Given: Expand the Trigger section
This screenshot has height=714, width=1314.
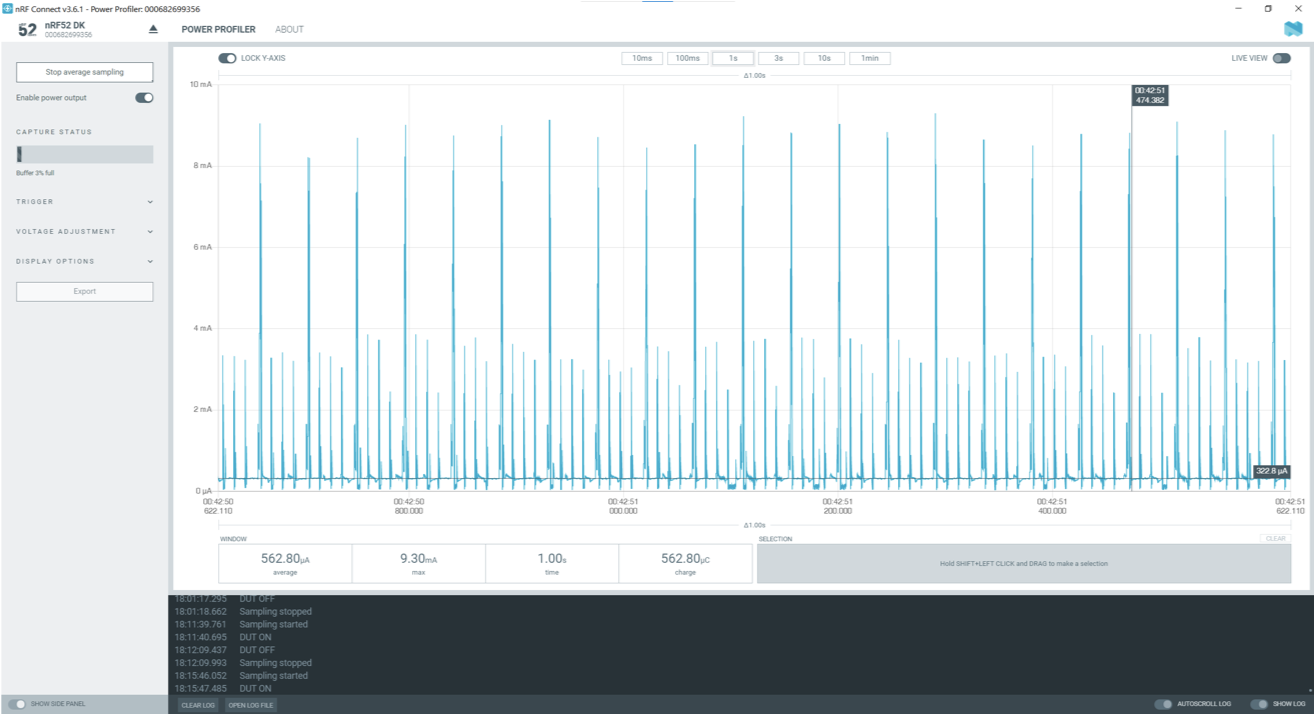Looking at the screenshot, I should (85, 202).
